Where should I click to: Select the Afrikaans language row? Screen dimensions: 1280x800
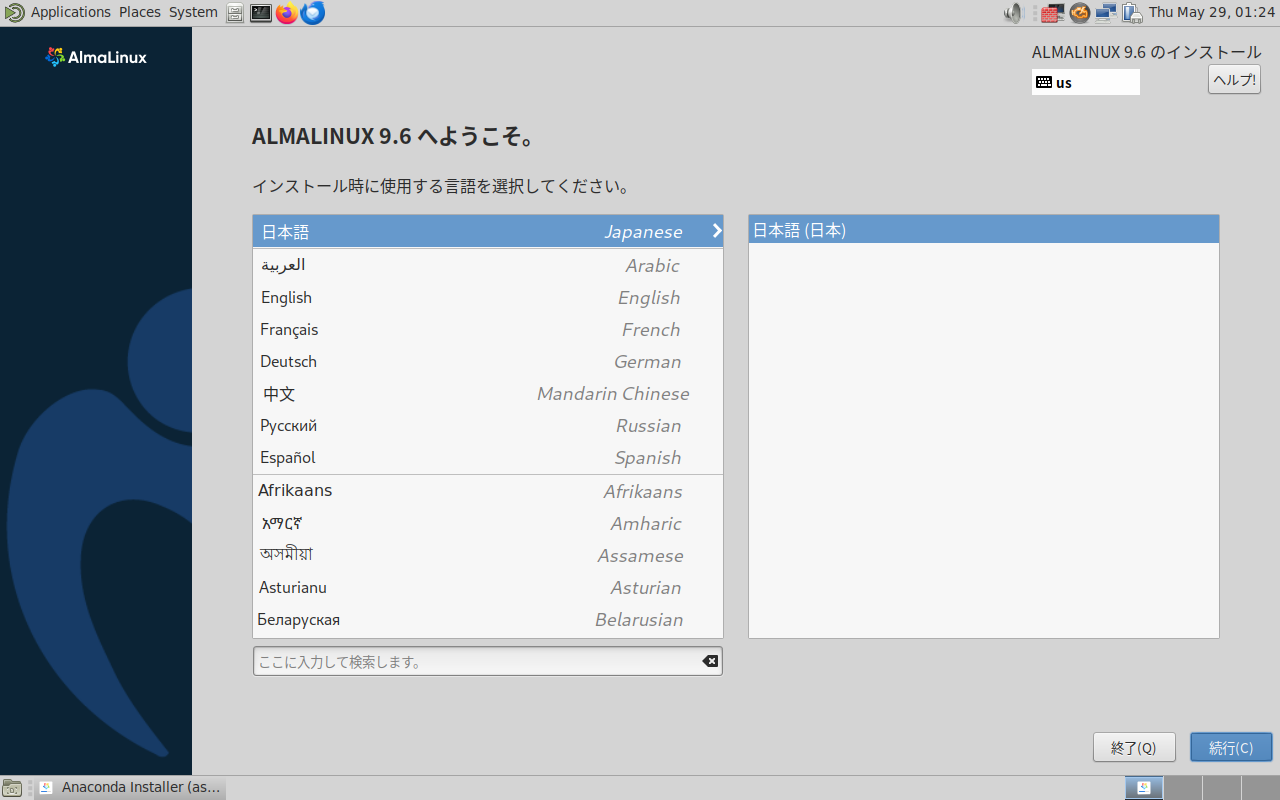[x=488, y=491]
